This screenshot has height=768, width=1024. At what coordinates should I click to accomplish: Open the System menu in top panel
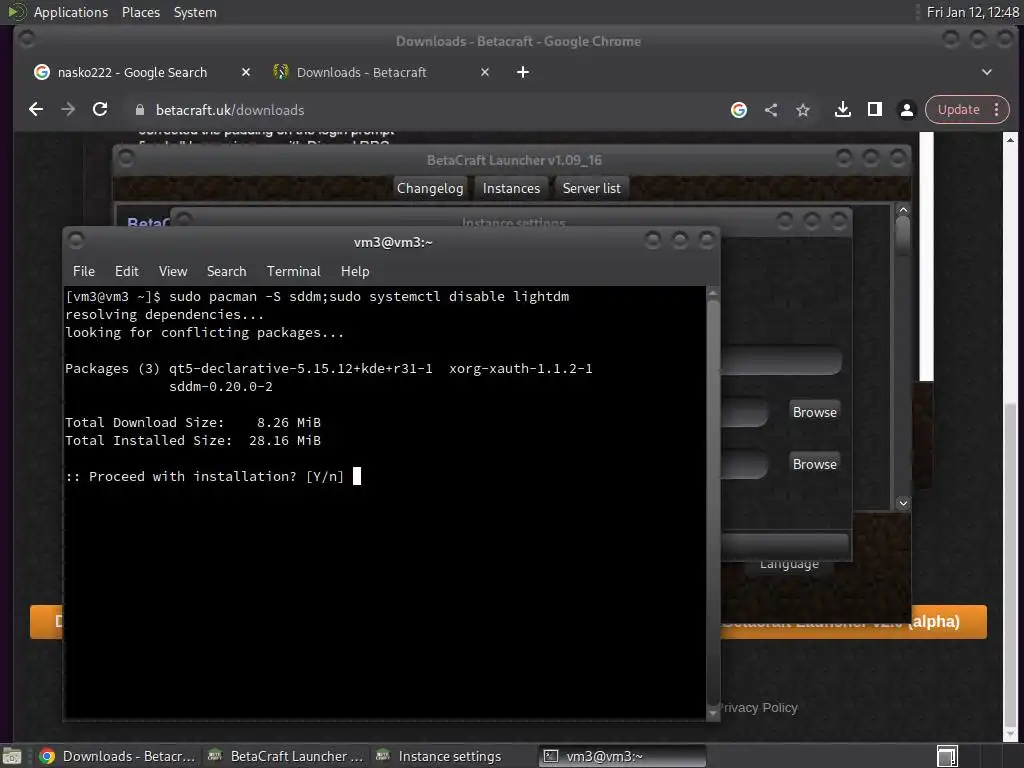coord(195,12)
